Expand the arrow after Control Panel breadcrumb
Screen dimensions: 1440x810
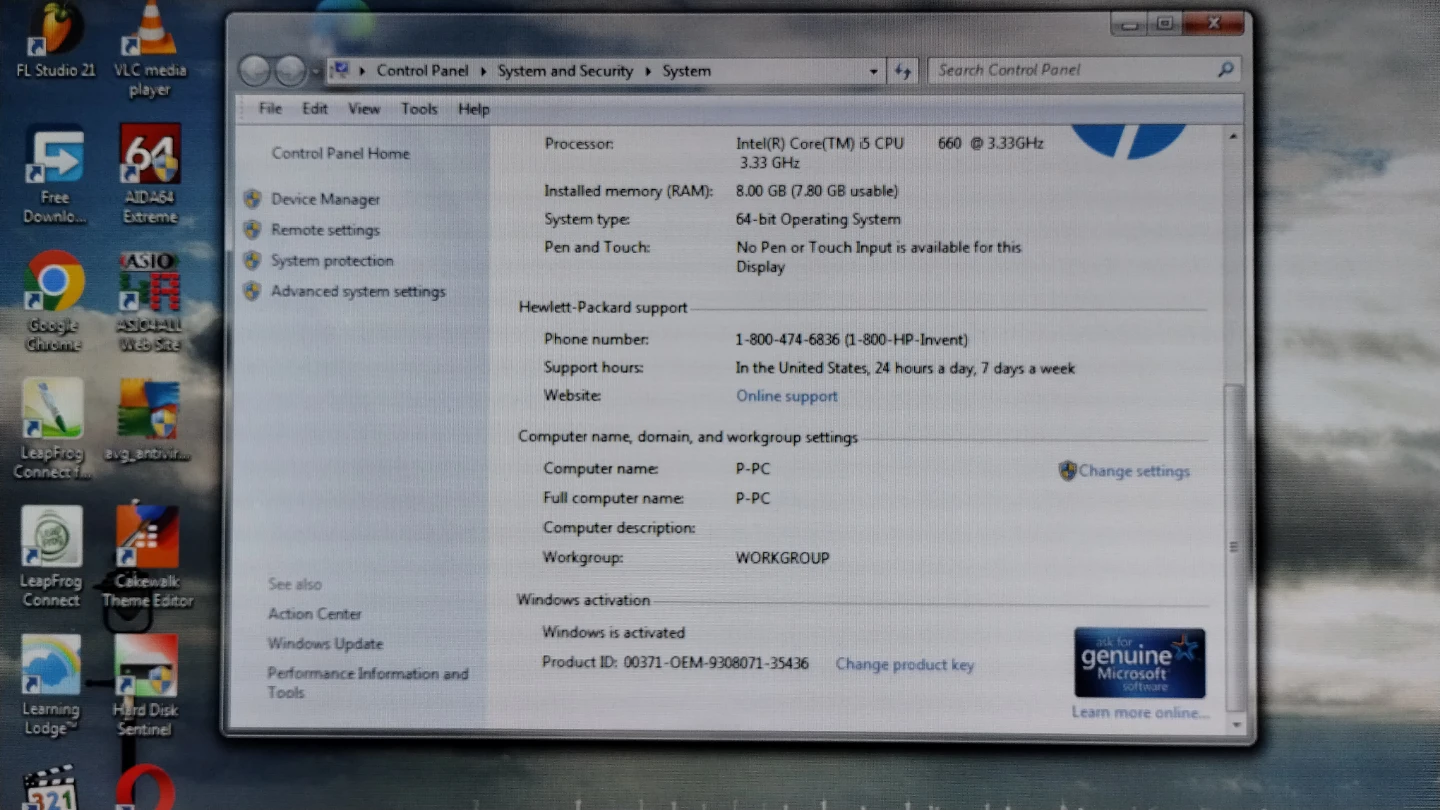point(484,71)
